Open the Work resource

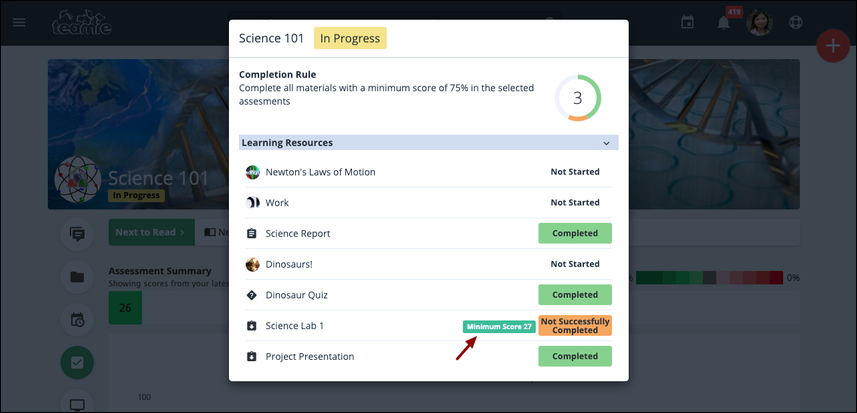[277, 203]
